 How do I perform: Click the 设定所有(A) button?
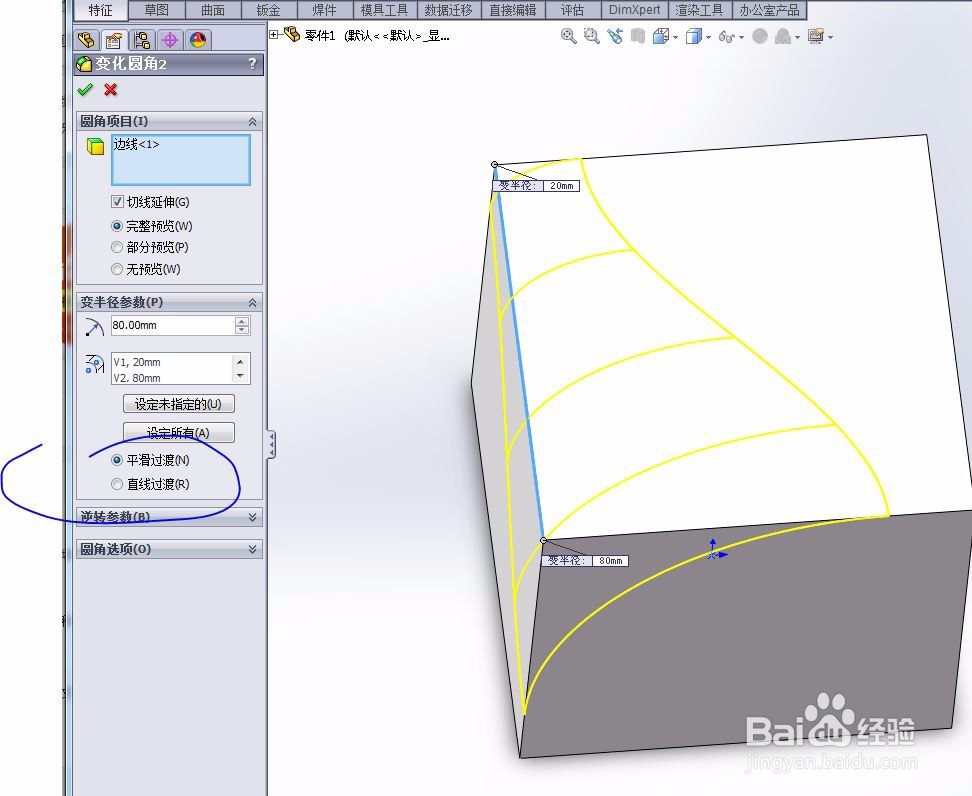coord(179,433)
